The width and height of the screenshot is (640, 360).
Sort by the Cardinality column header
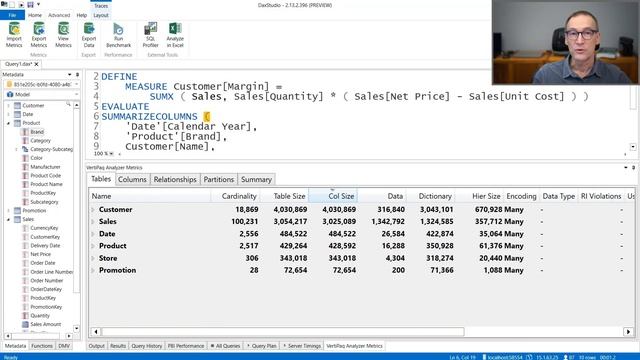[239, 196]
